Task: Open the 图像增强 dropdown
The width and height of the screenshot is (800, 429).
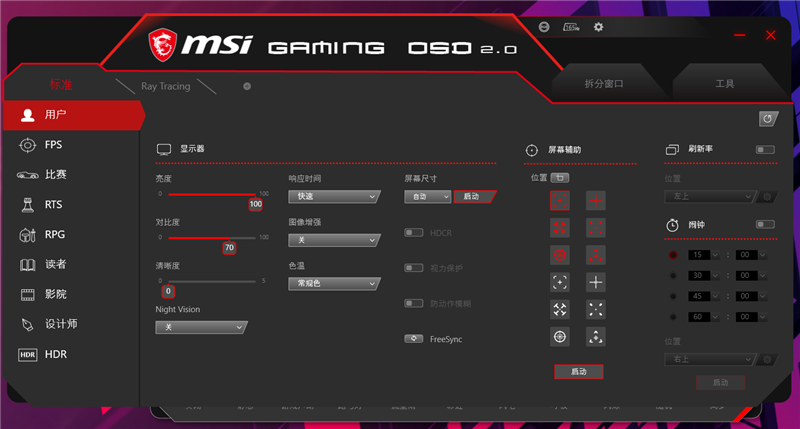Action: coord(334,240)
